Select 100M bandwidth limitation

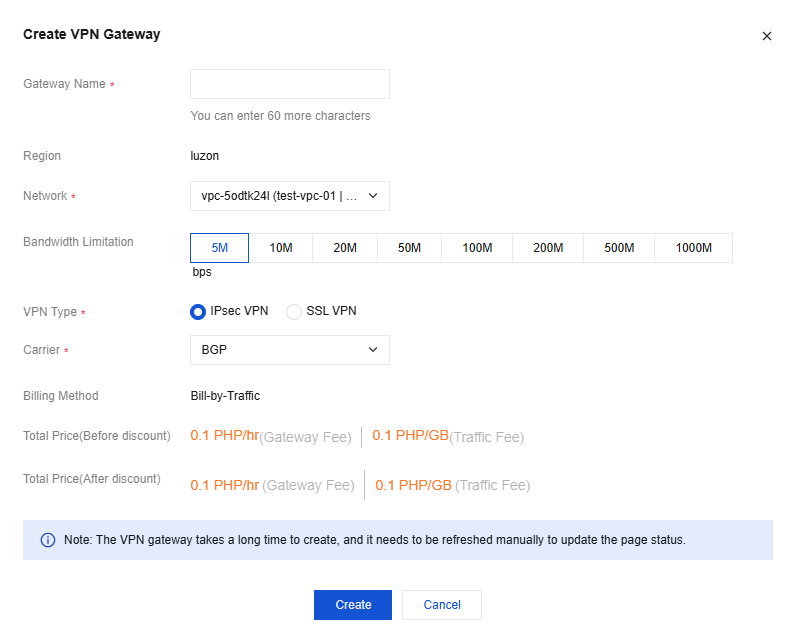pos(477,248)
